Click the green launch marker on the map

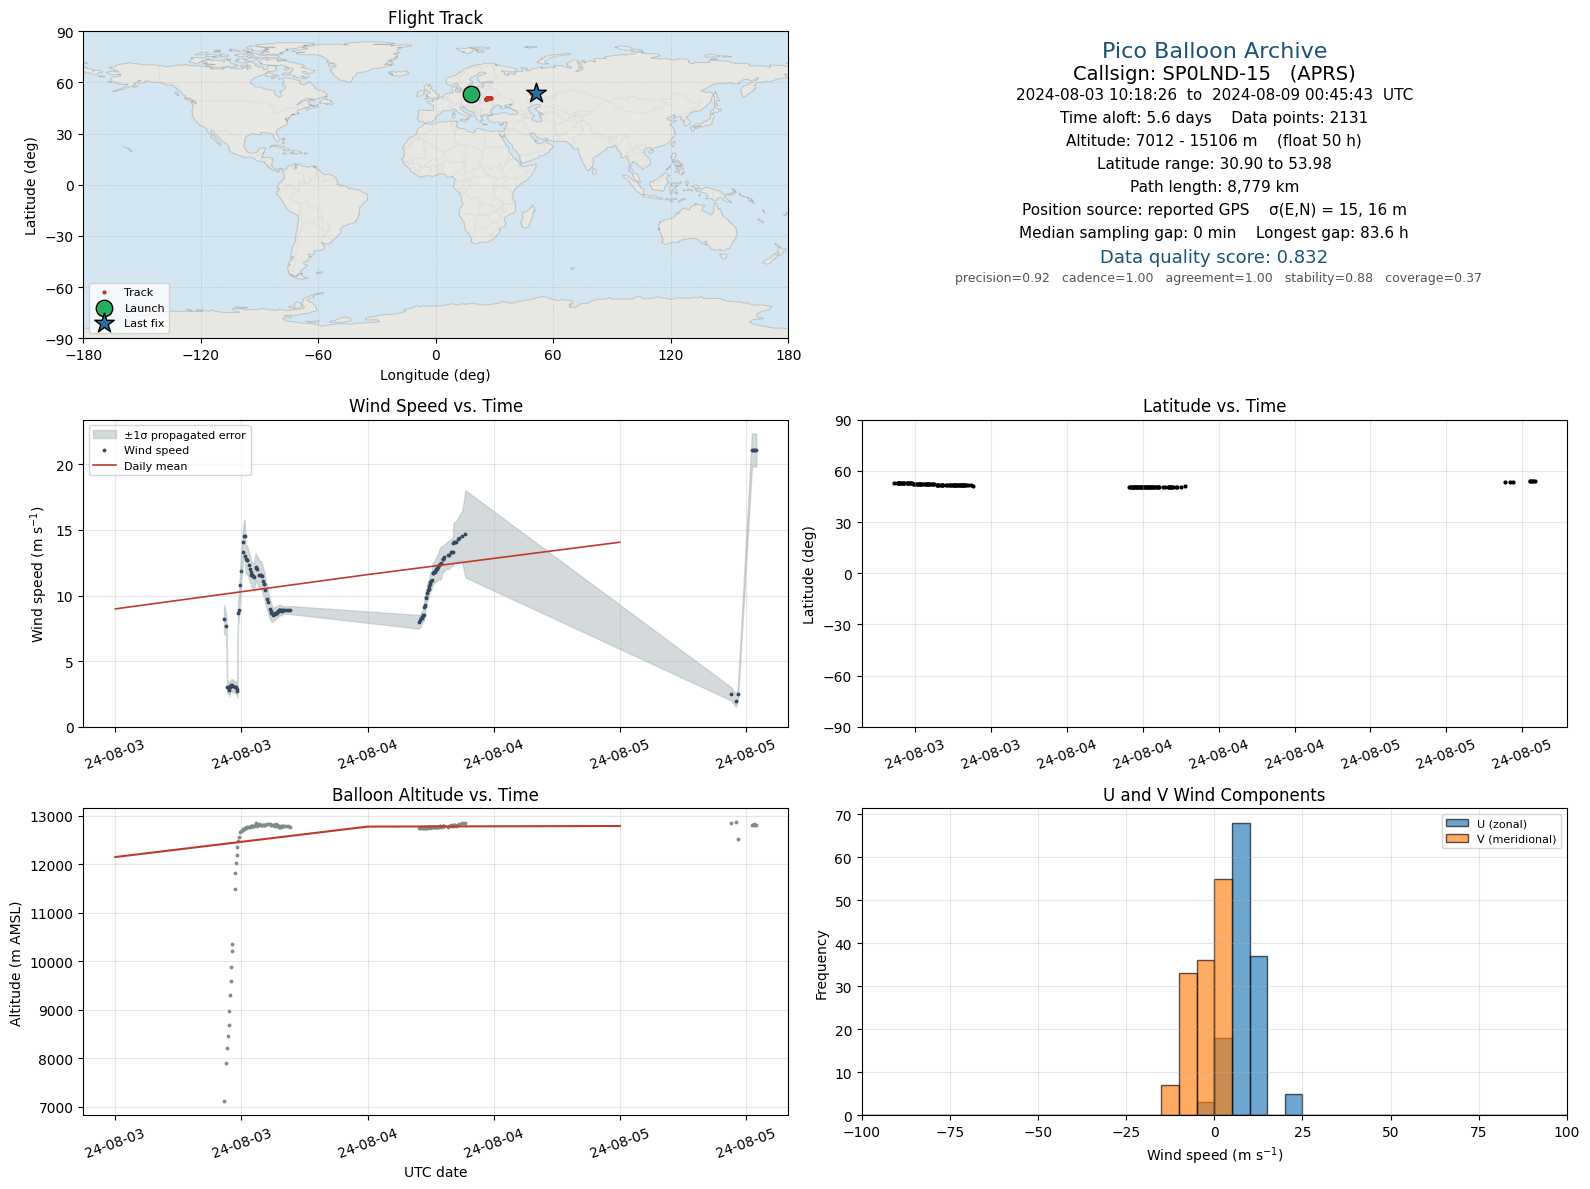[471, 94]
